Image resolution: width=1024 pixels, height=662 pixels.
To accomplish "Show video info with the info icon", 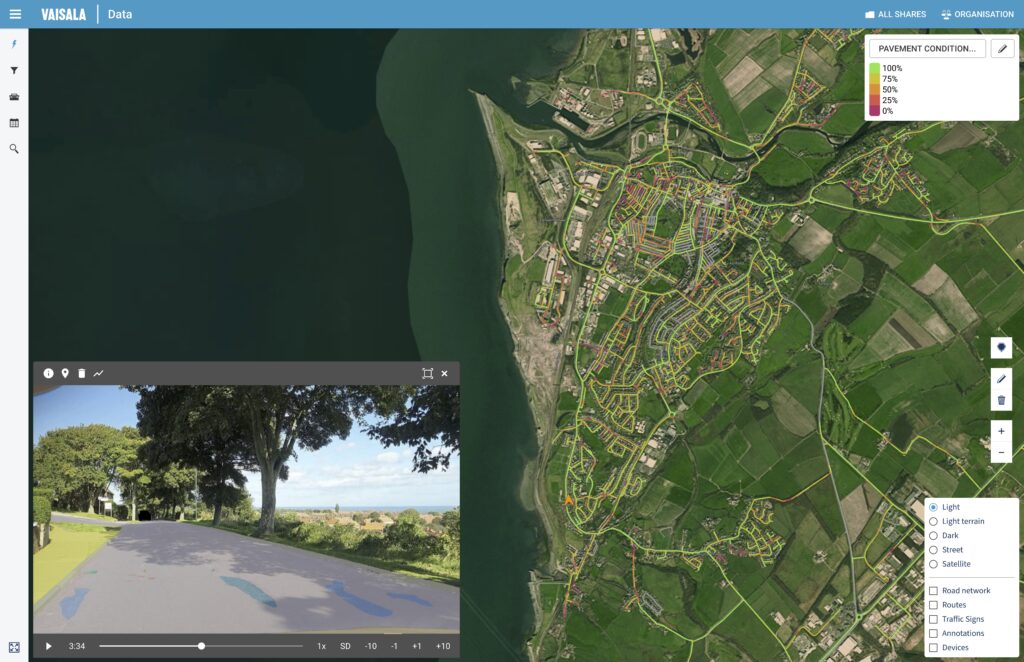I will [48, 373].
